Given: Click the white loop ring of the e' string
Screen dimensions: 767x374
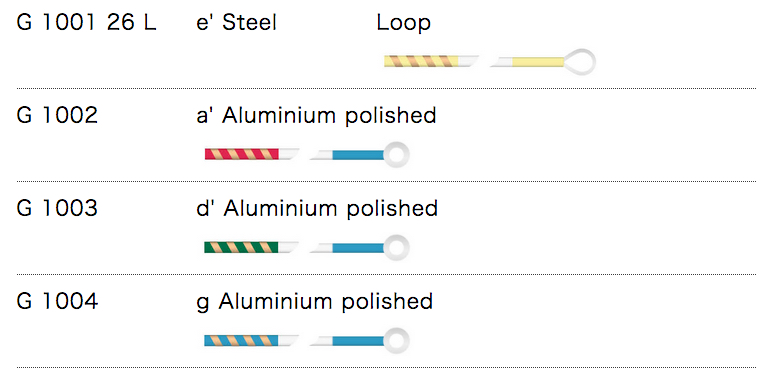Looking at the screenshot, I should click(580, 62).
